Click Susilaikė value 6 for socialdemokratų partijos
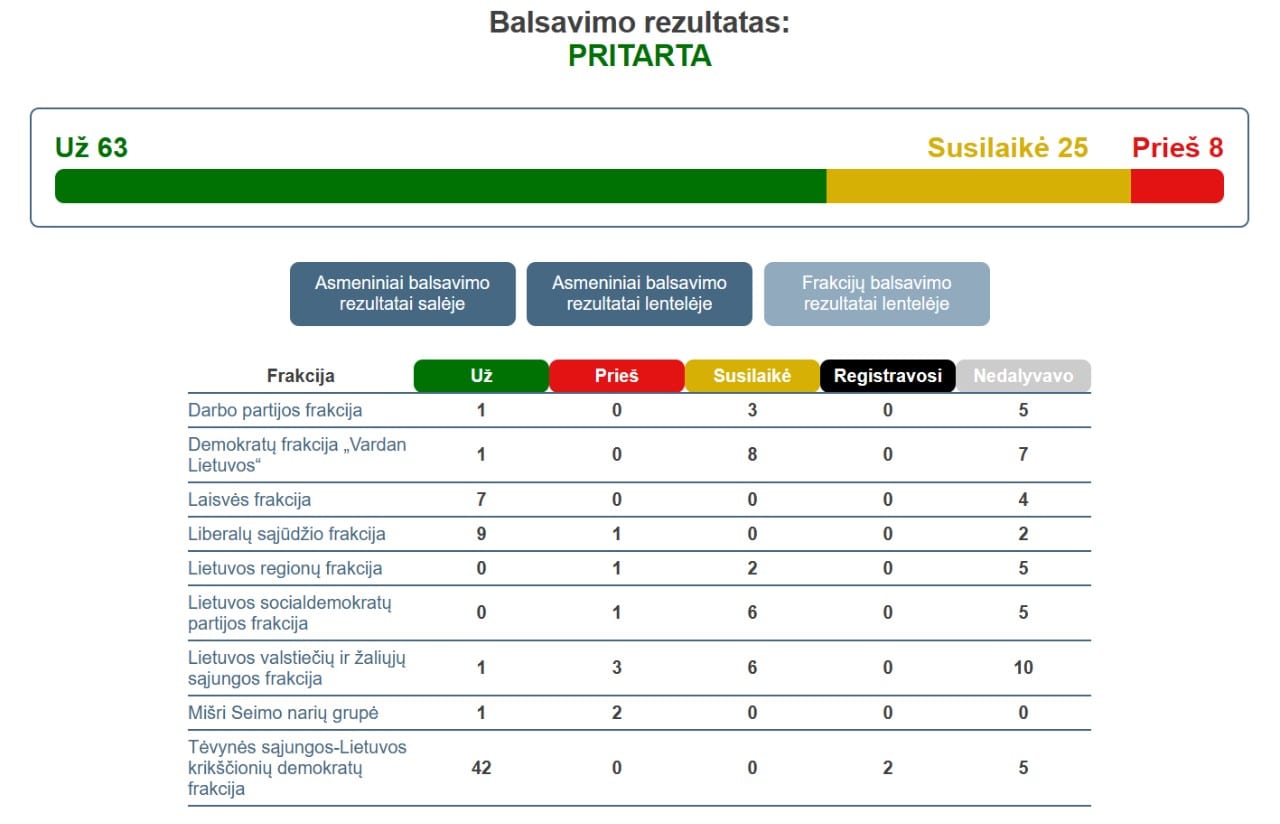The height and width of the screenshot is (824, 1280). point(752,613)
